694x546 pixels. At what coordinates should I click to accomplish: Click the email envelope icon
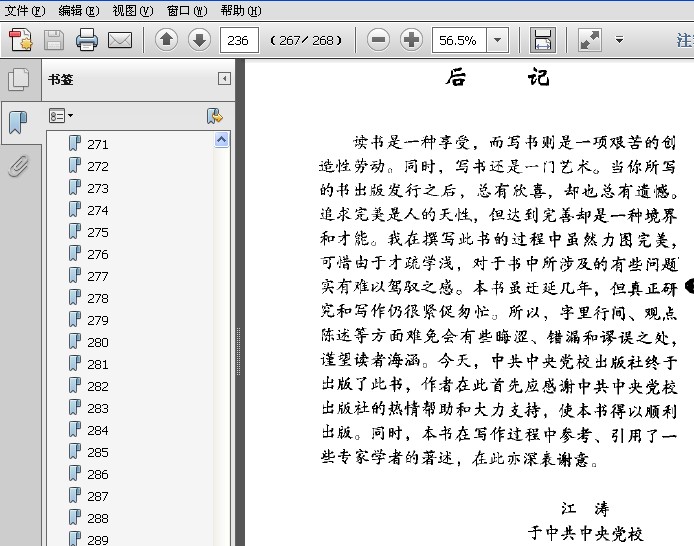click(120, 40)
